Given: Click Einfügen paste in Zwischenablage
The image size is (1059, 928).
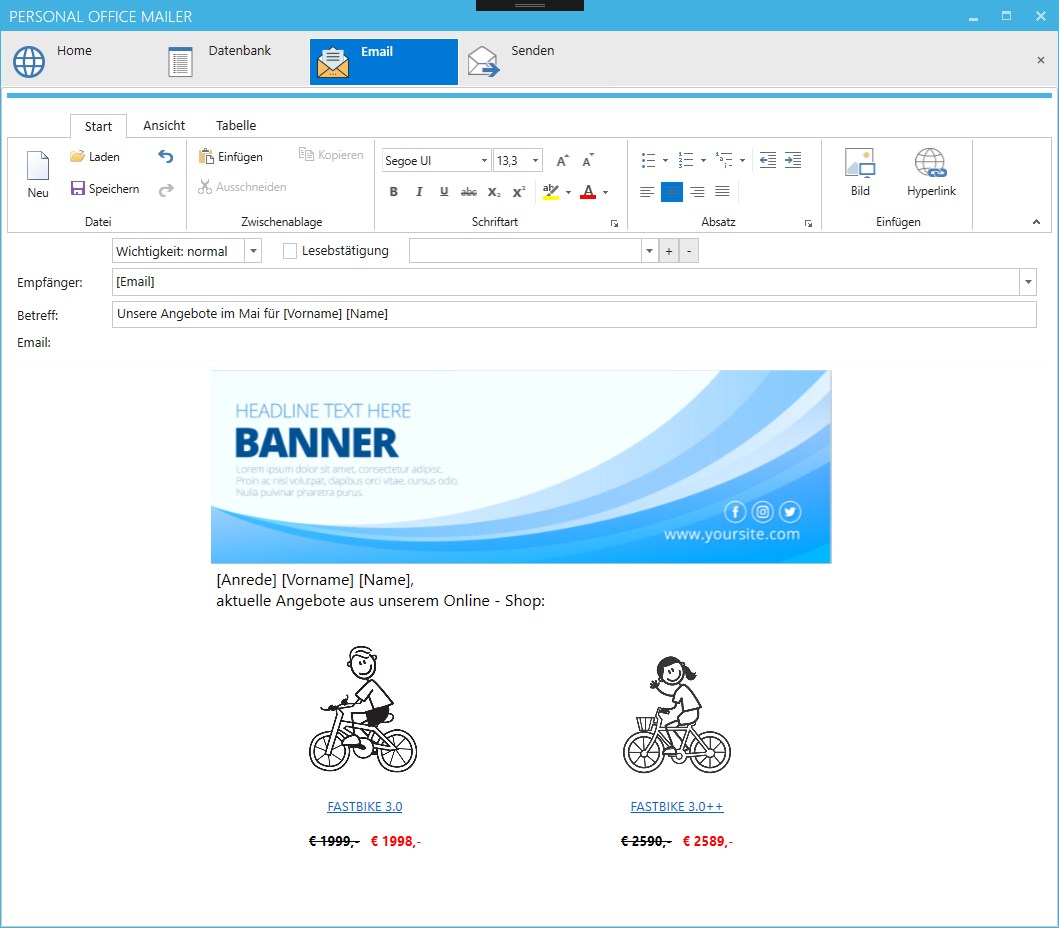Looking at the screenshot, I should pos(231,156).
